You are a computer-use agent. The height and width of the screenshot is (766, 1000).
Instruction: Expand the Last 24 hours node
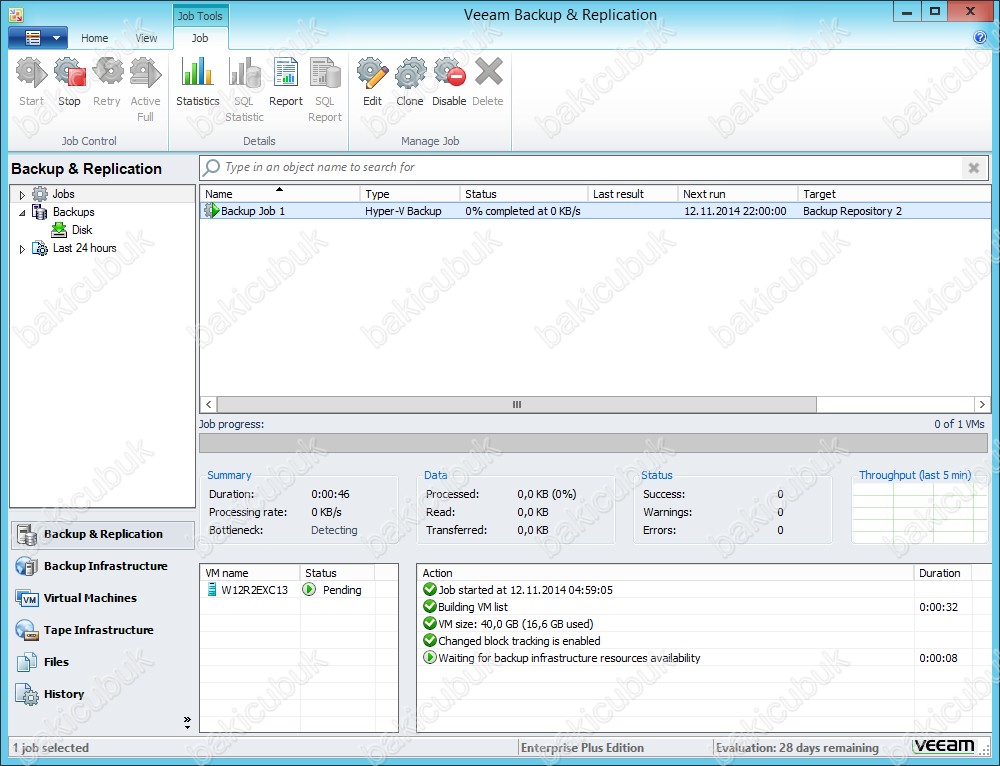click(x=22, y=249)
